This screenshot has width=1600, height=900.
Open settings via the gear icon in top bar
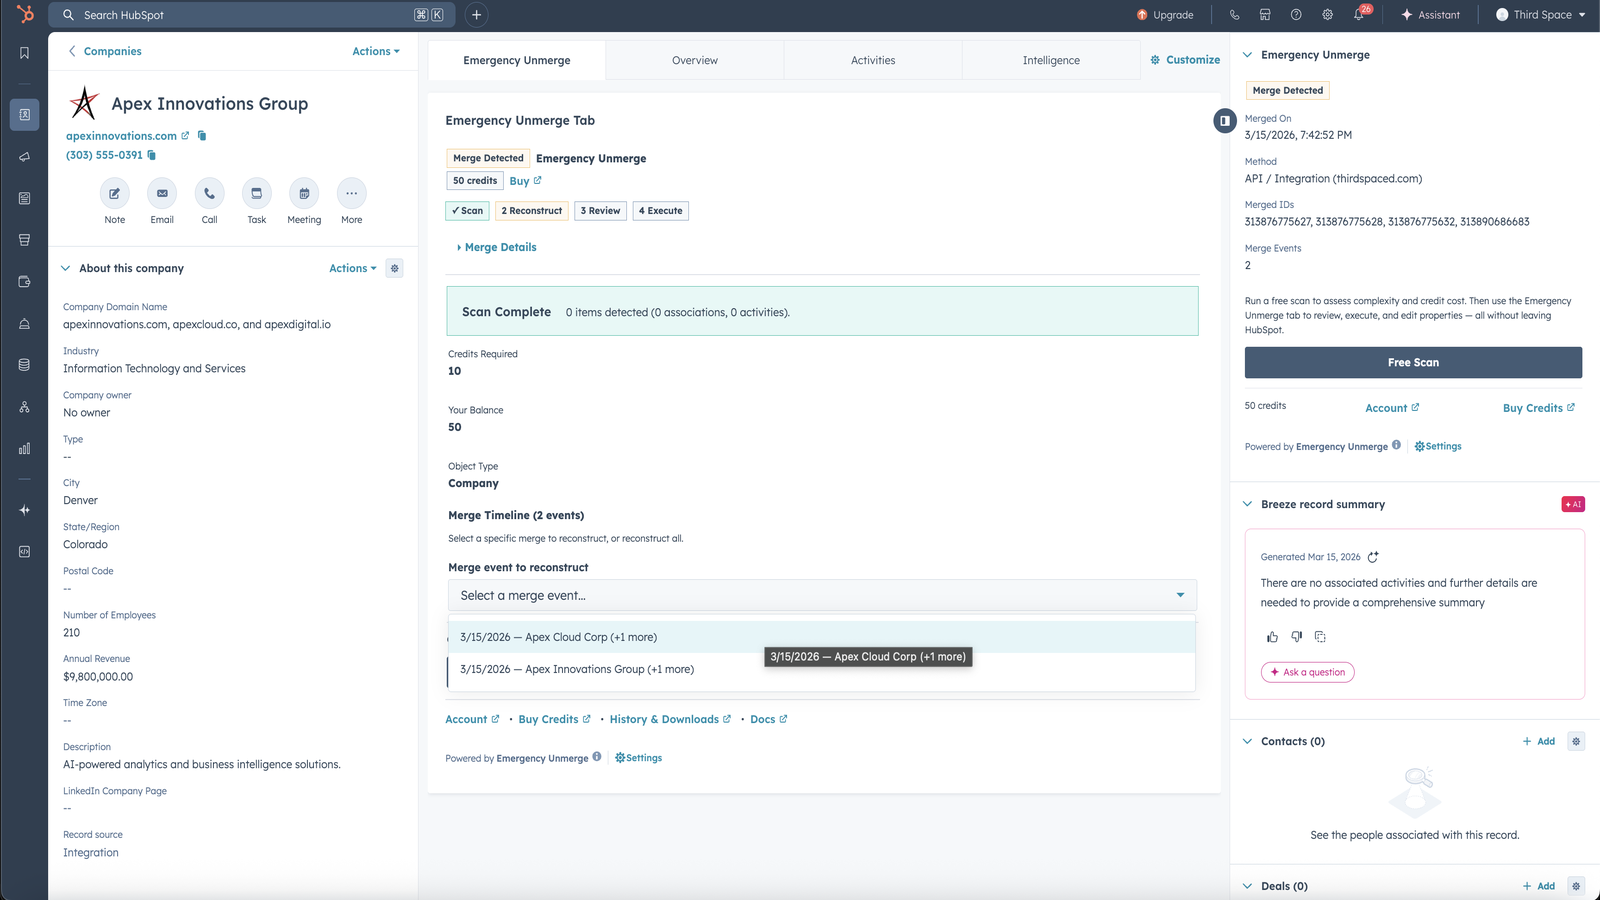coord(1327,14)
